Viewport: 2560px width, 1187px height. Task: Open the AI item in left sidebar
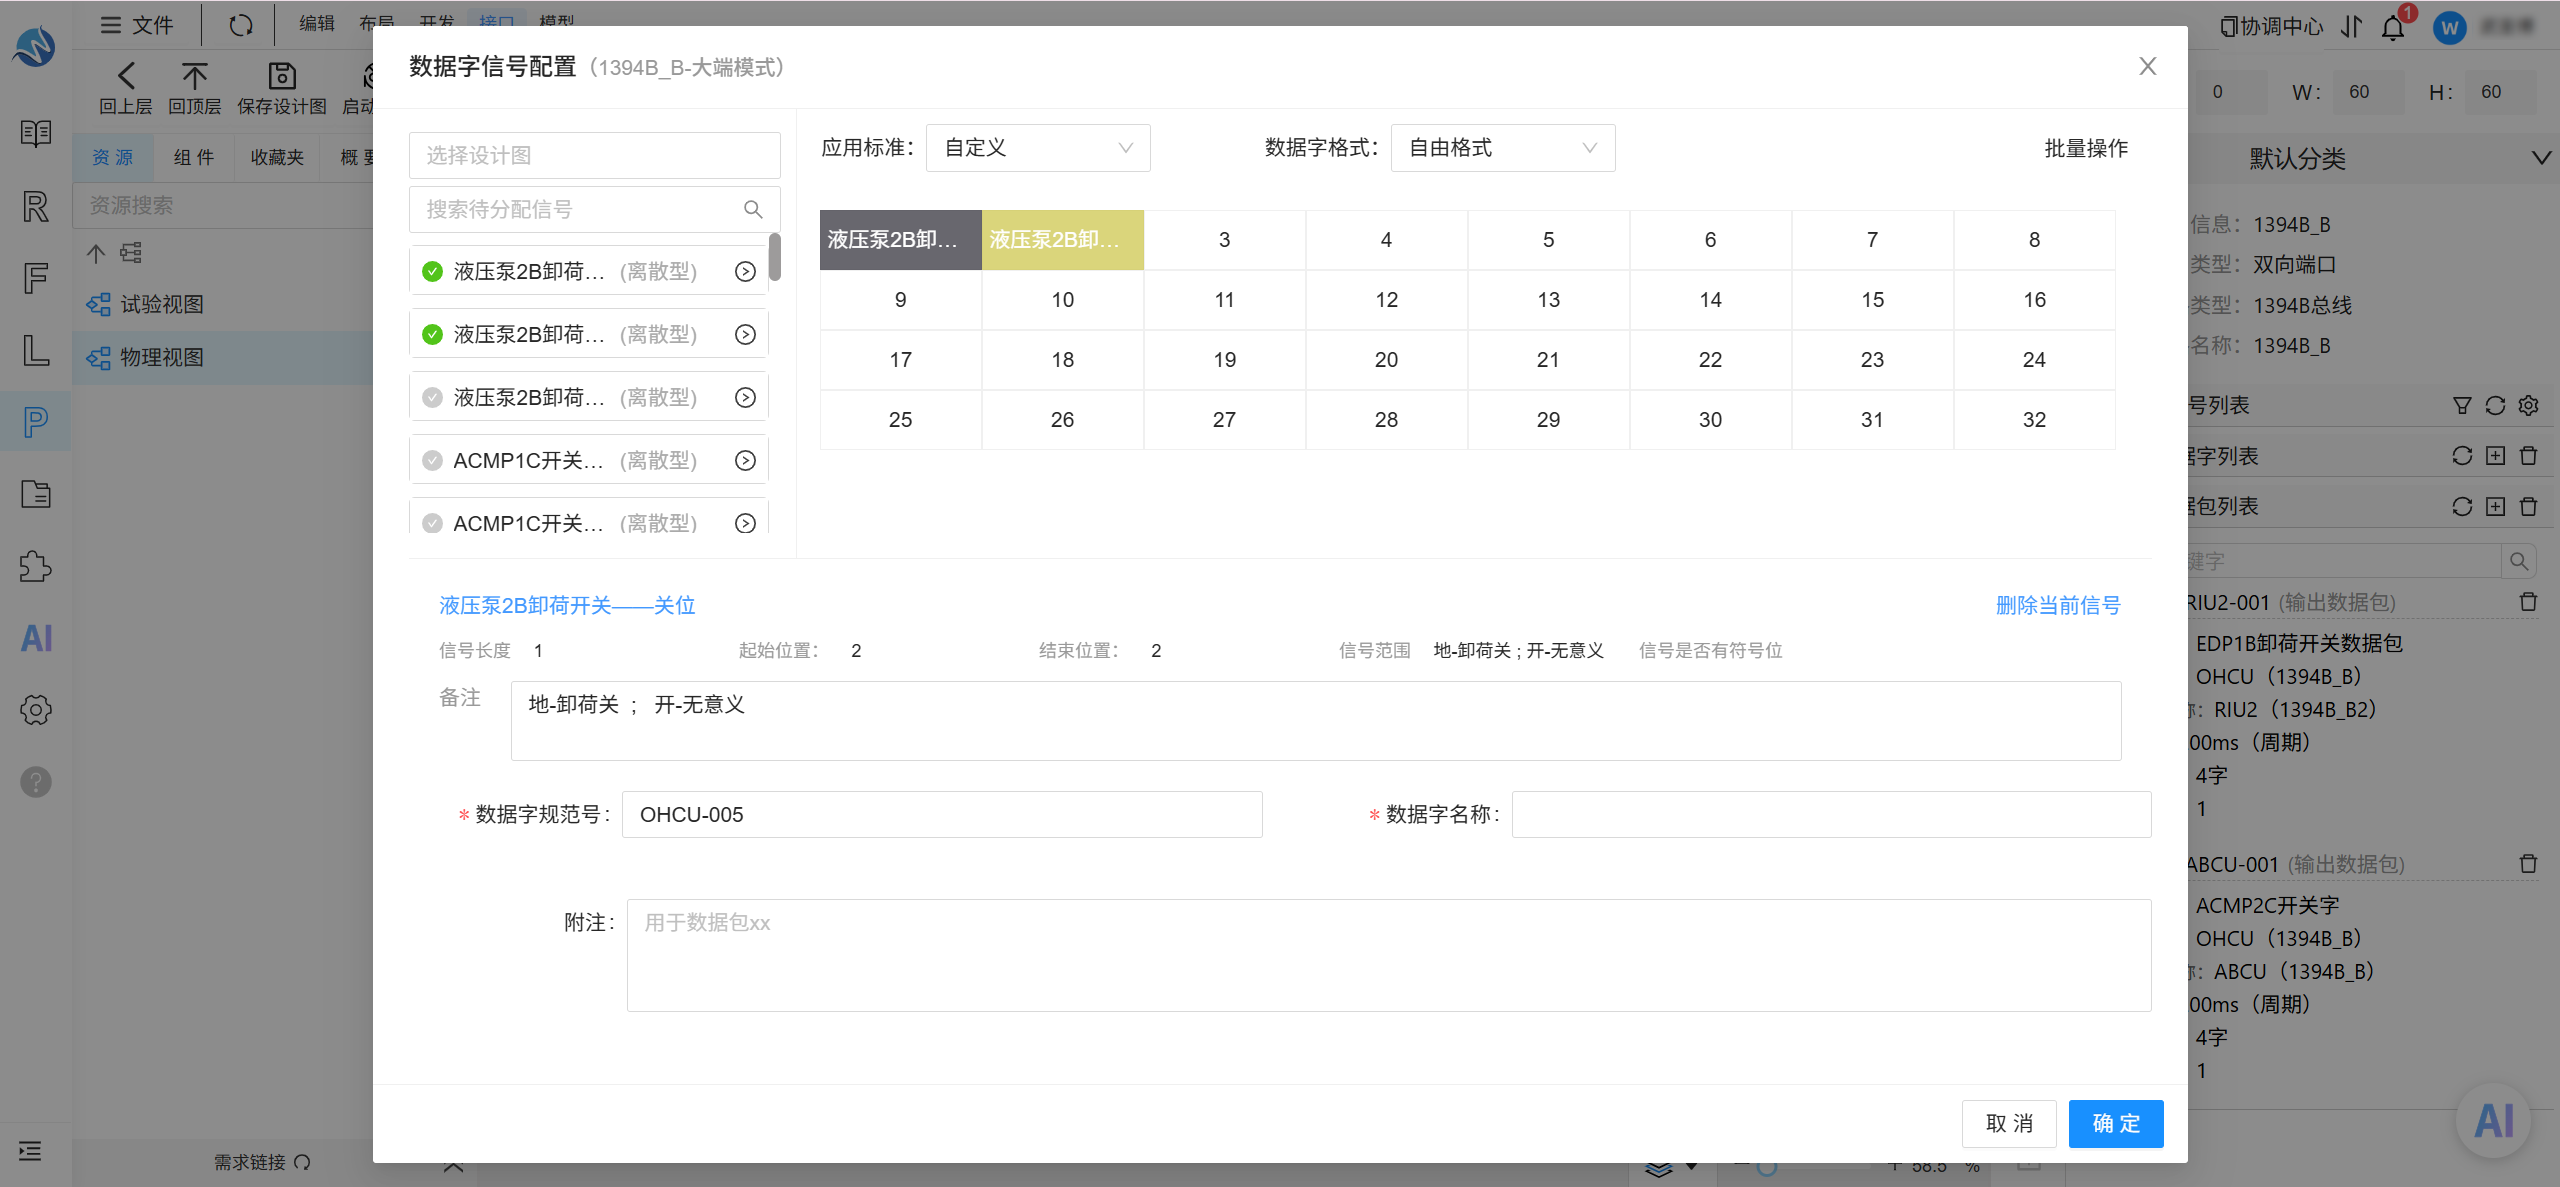click(36, 638)
